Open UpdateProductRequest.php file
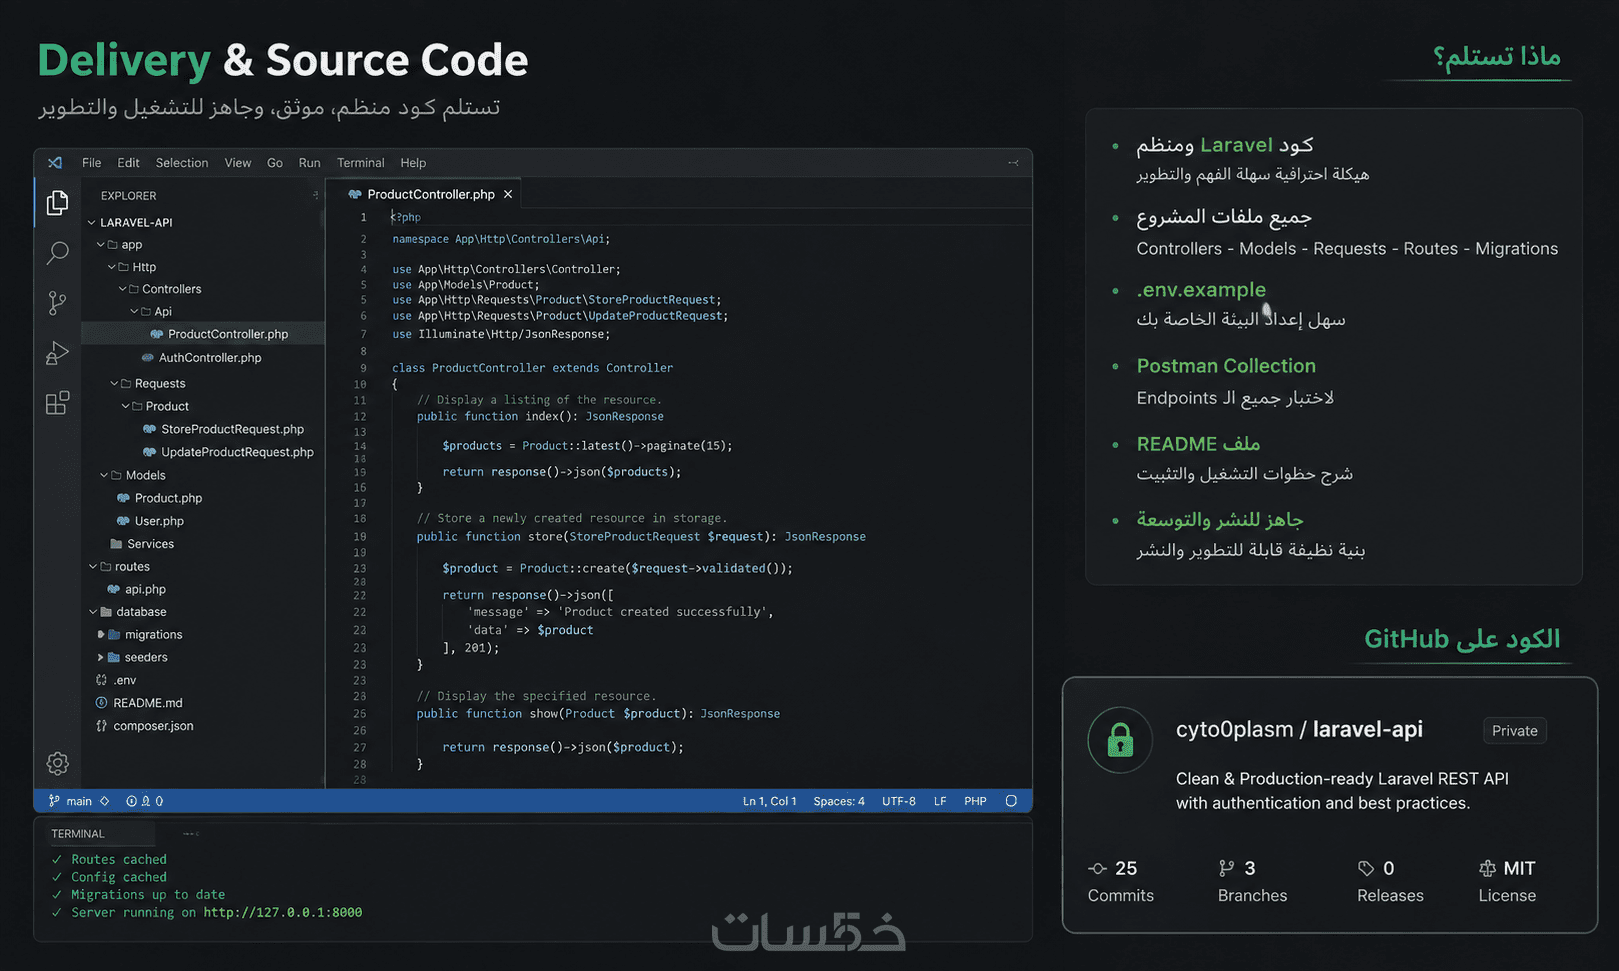1619x971 pixels. [237, 452]
